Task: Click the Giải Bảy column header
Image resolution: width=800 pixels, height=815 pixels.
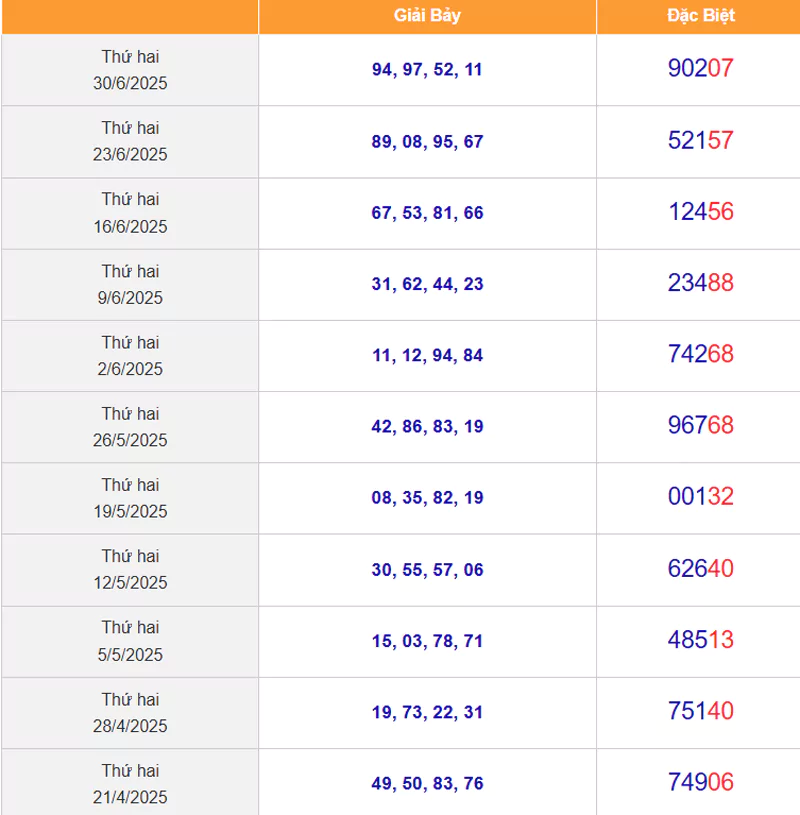Action: 427,16
